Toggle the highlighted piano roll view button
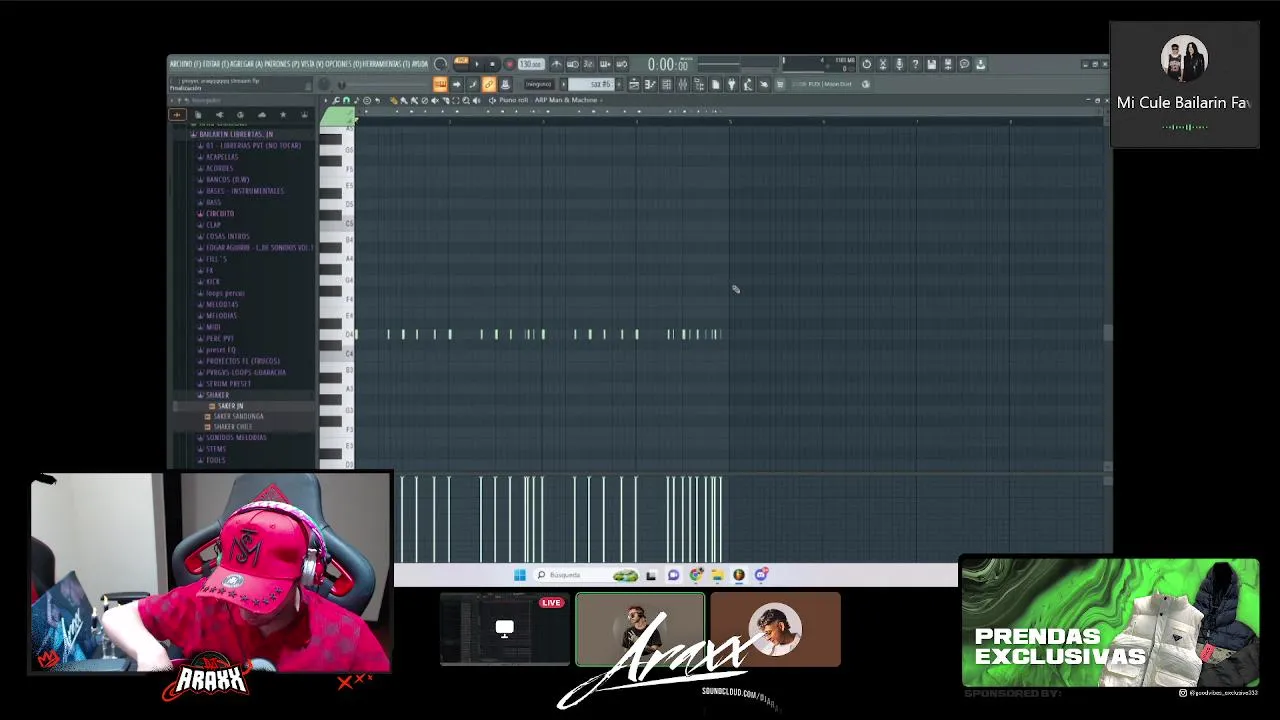The height and width of the screenshot is (720, 1280). point(440,84)
